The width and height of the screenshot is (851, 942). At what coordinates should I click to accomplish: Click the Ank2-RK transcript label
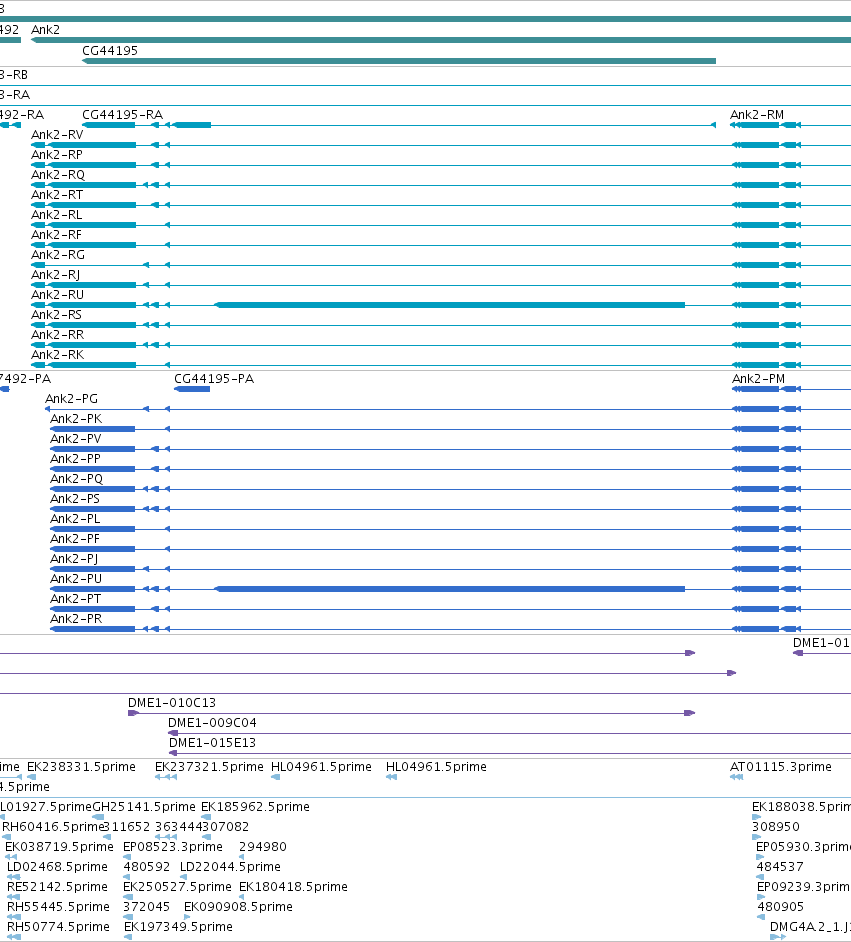pyautogui.click(x=58, y=354)
